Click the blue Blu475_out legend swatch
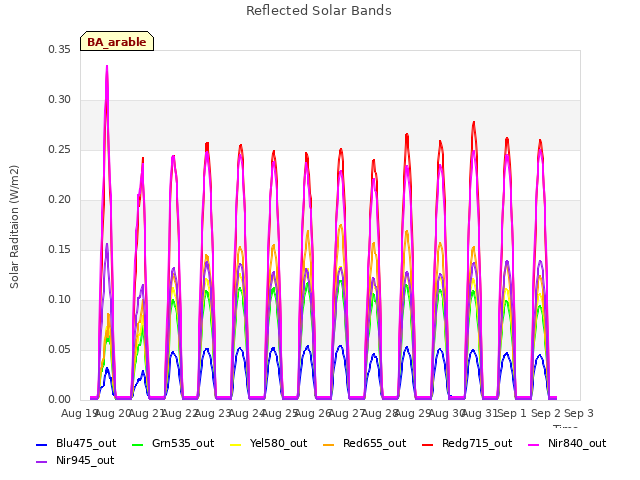This screenshot has height=480, width=640. coord(42,444)
